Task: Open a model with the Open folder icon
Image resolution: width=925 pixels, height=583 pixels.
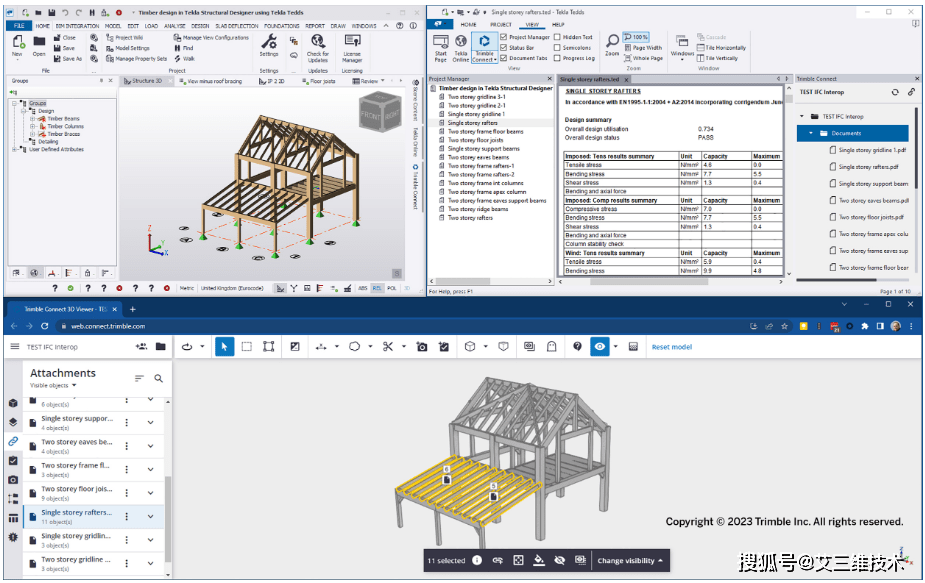Action: point(39,42)
